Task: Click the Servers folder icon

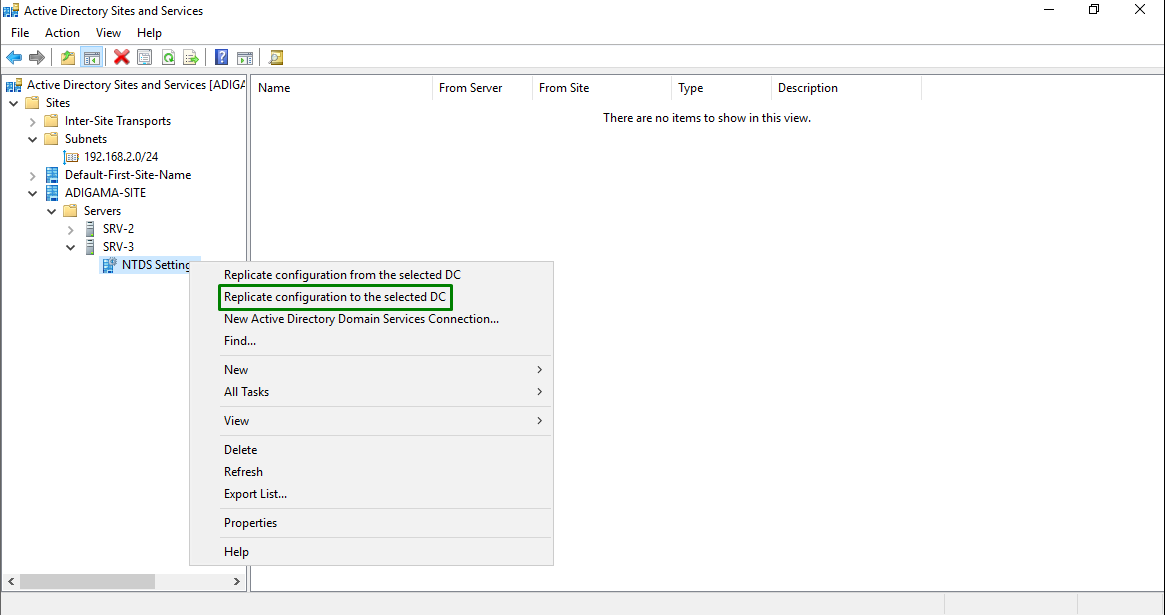Action: pyautogui.click(x=71, y=211)
